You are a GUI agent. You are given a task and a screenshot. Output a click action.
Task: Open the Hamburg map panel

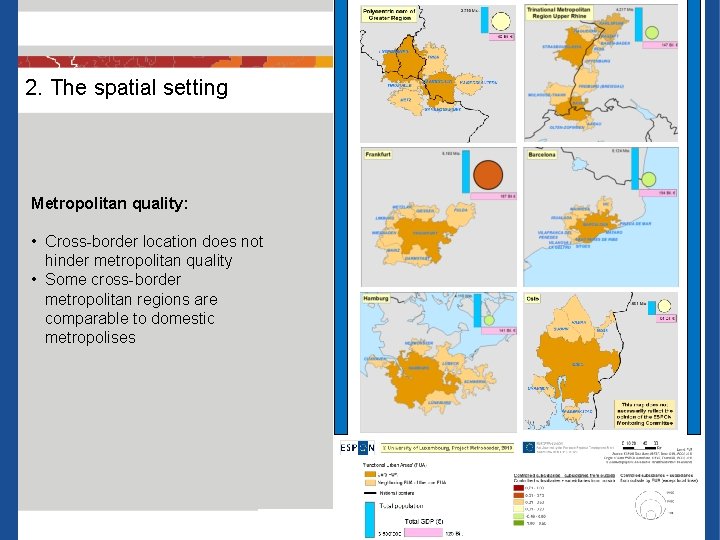pyautogui.click(x=438, y=362)
